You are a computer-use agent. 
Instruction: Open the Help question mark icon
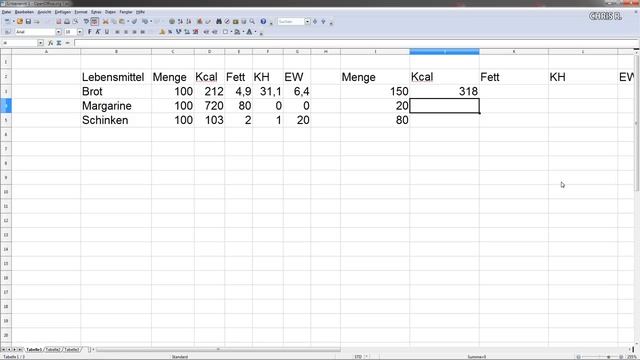[263, 21]
